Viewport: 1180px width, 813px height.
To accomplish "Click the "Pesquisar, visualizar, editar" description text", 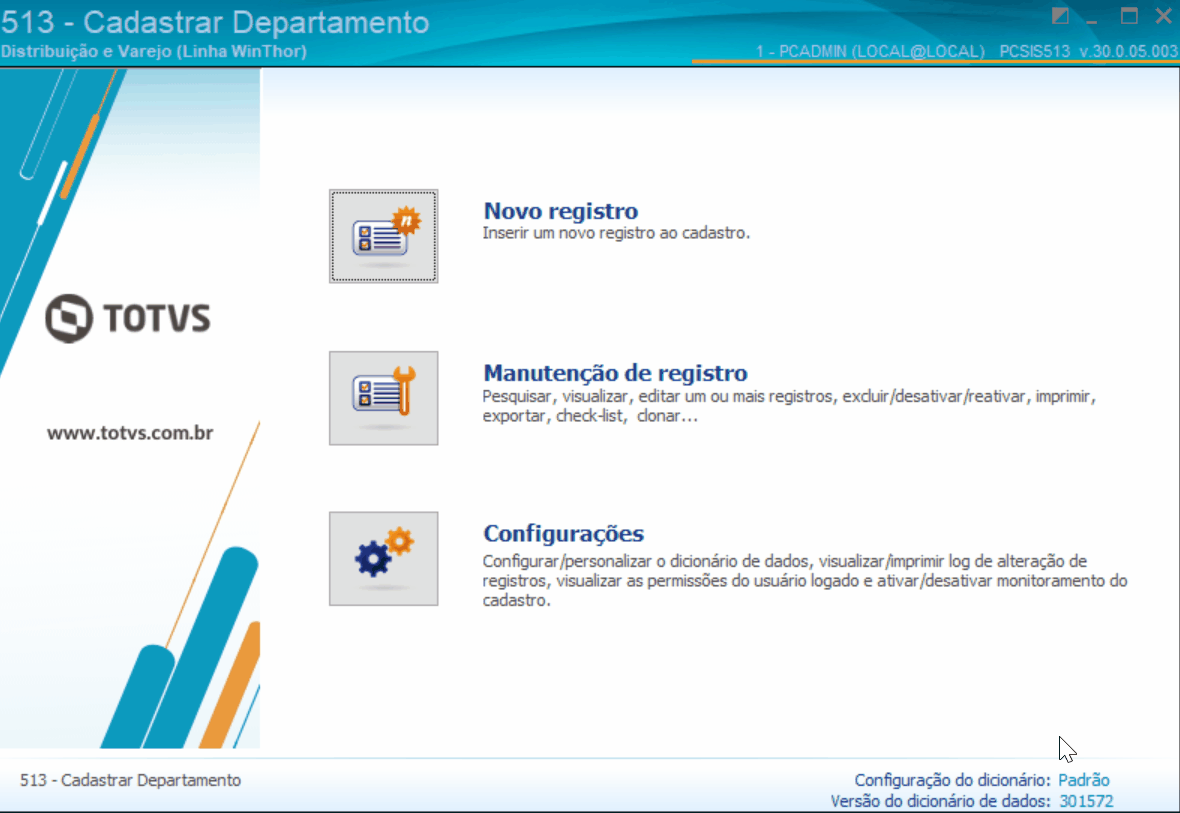I will tap(789, 406).
